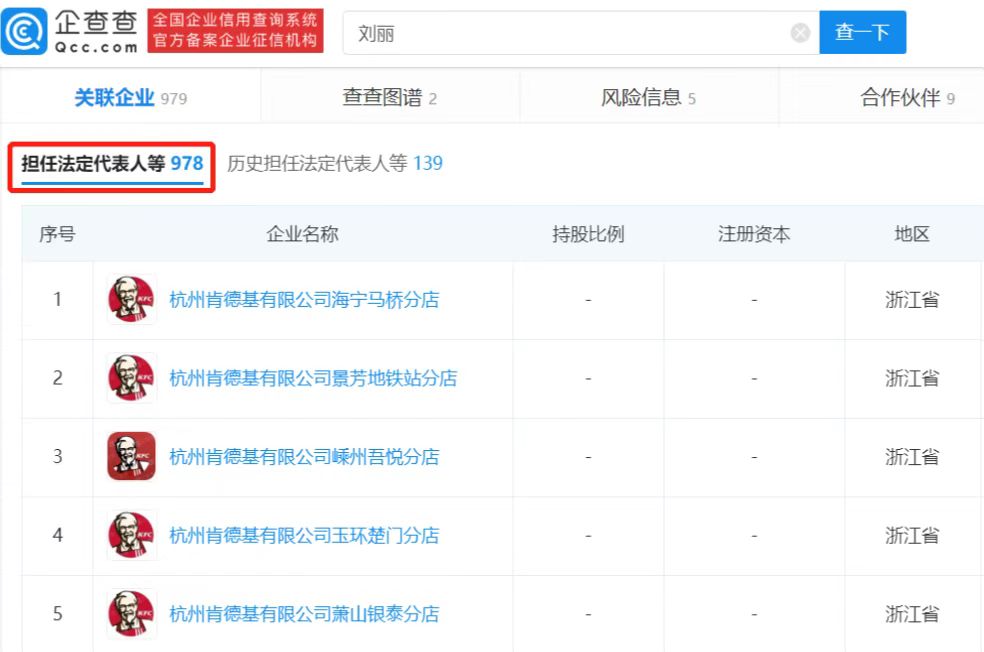This screenshot has height=652, width=984.
Task: Click the 查一下 search button
Action: (862, 32)
